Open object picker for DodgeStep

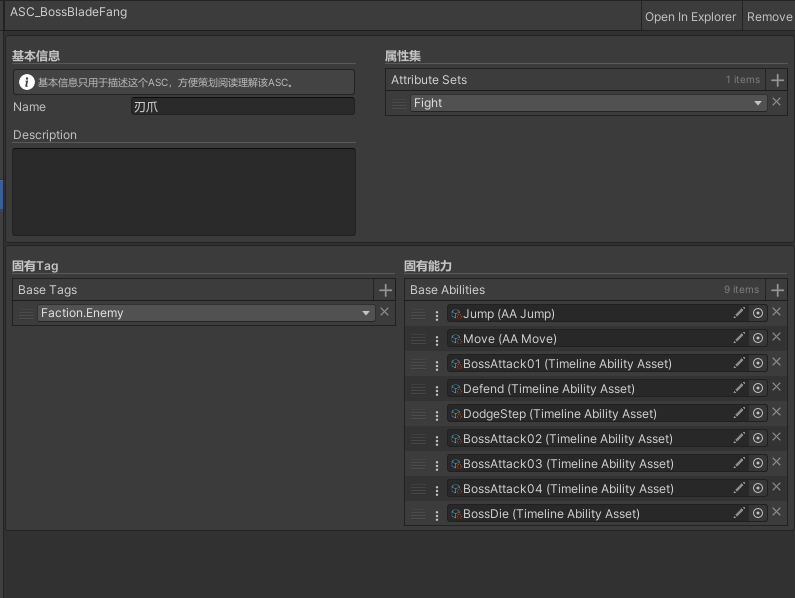(758, 413)
